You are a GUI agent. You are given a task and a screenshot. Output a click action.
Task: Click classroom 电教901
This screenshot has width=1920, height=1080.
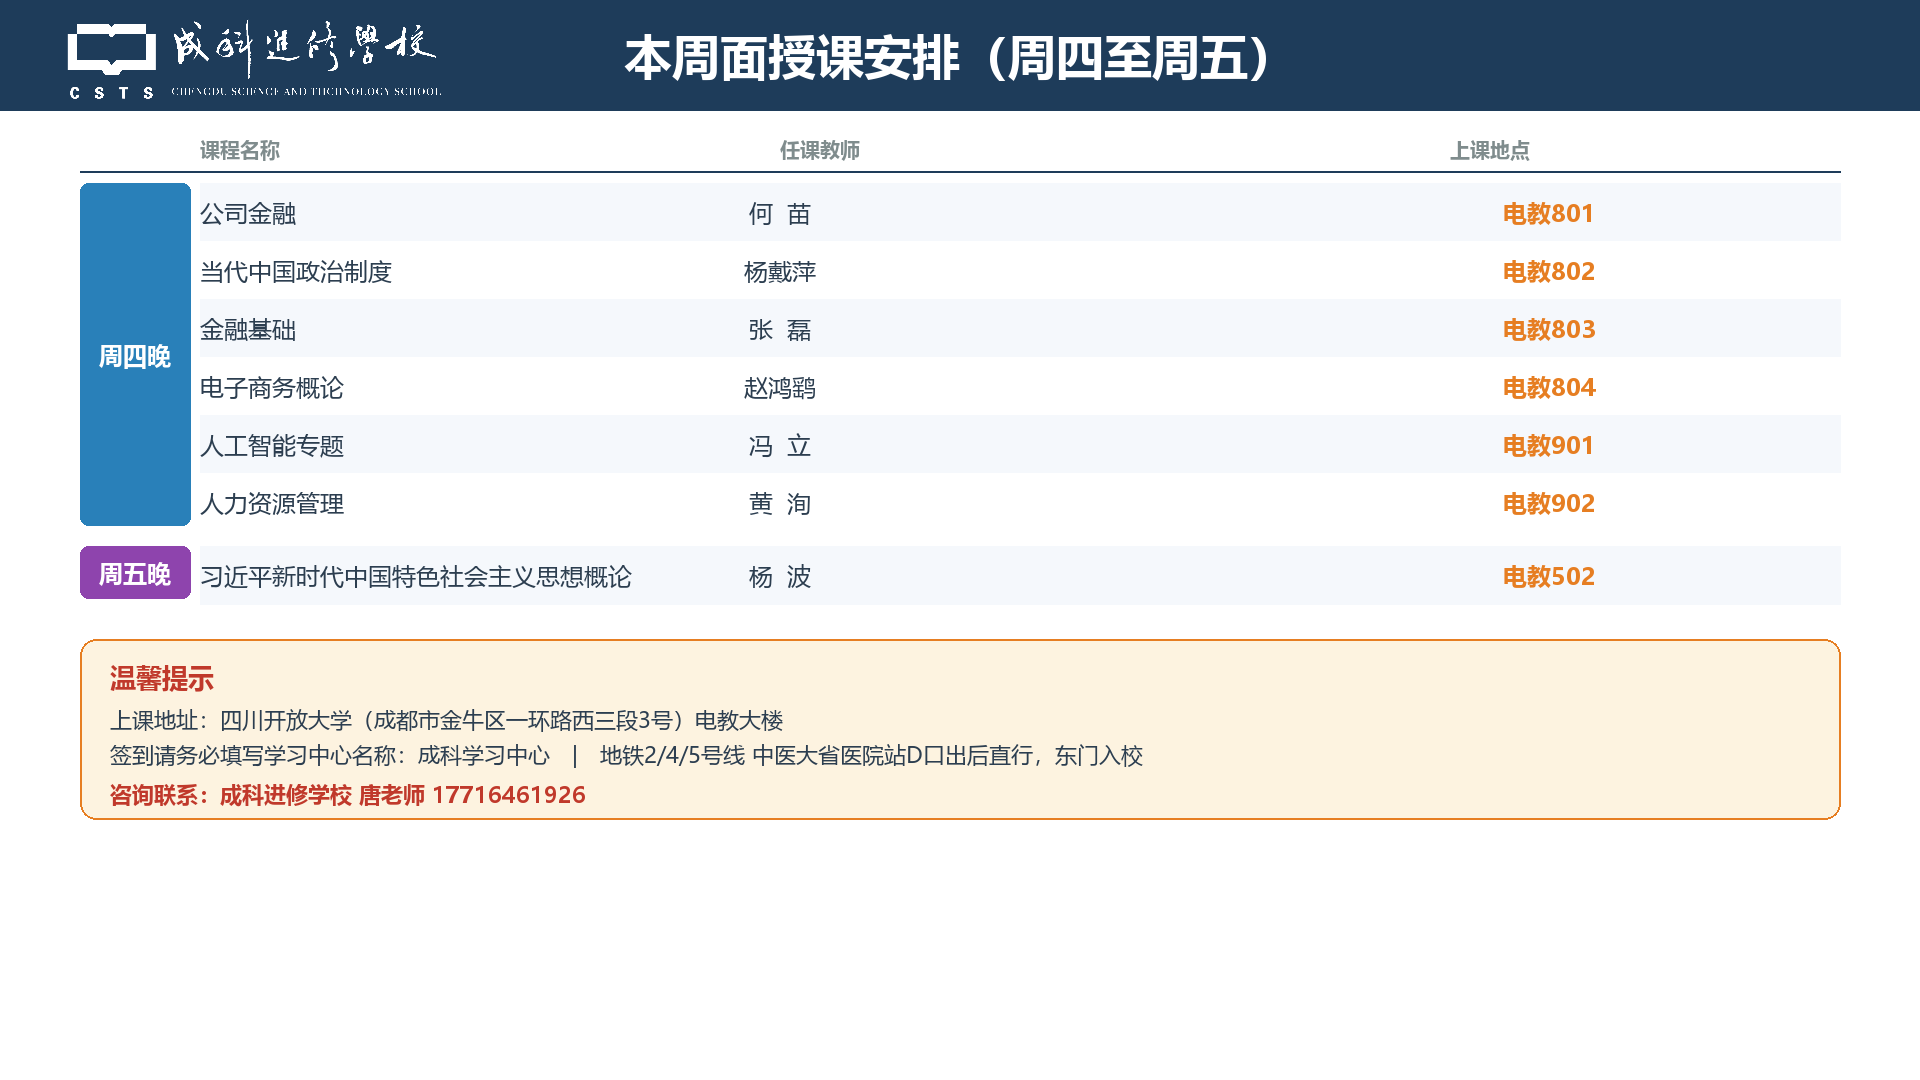[x=1548, y=446]
